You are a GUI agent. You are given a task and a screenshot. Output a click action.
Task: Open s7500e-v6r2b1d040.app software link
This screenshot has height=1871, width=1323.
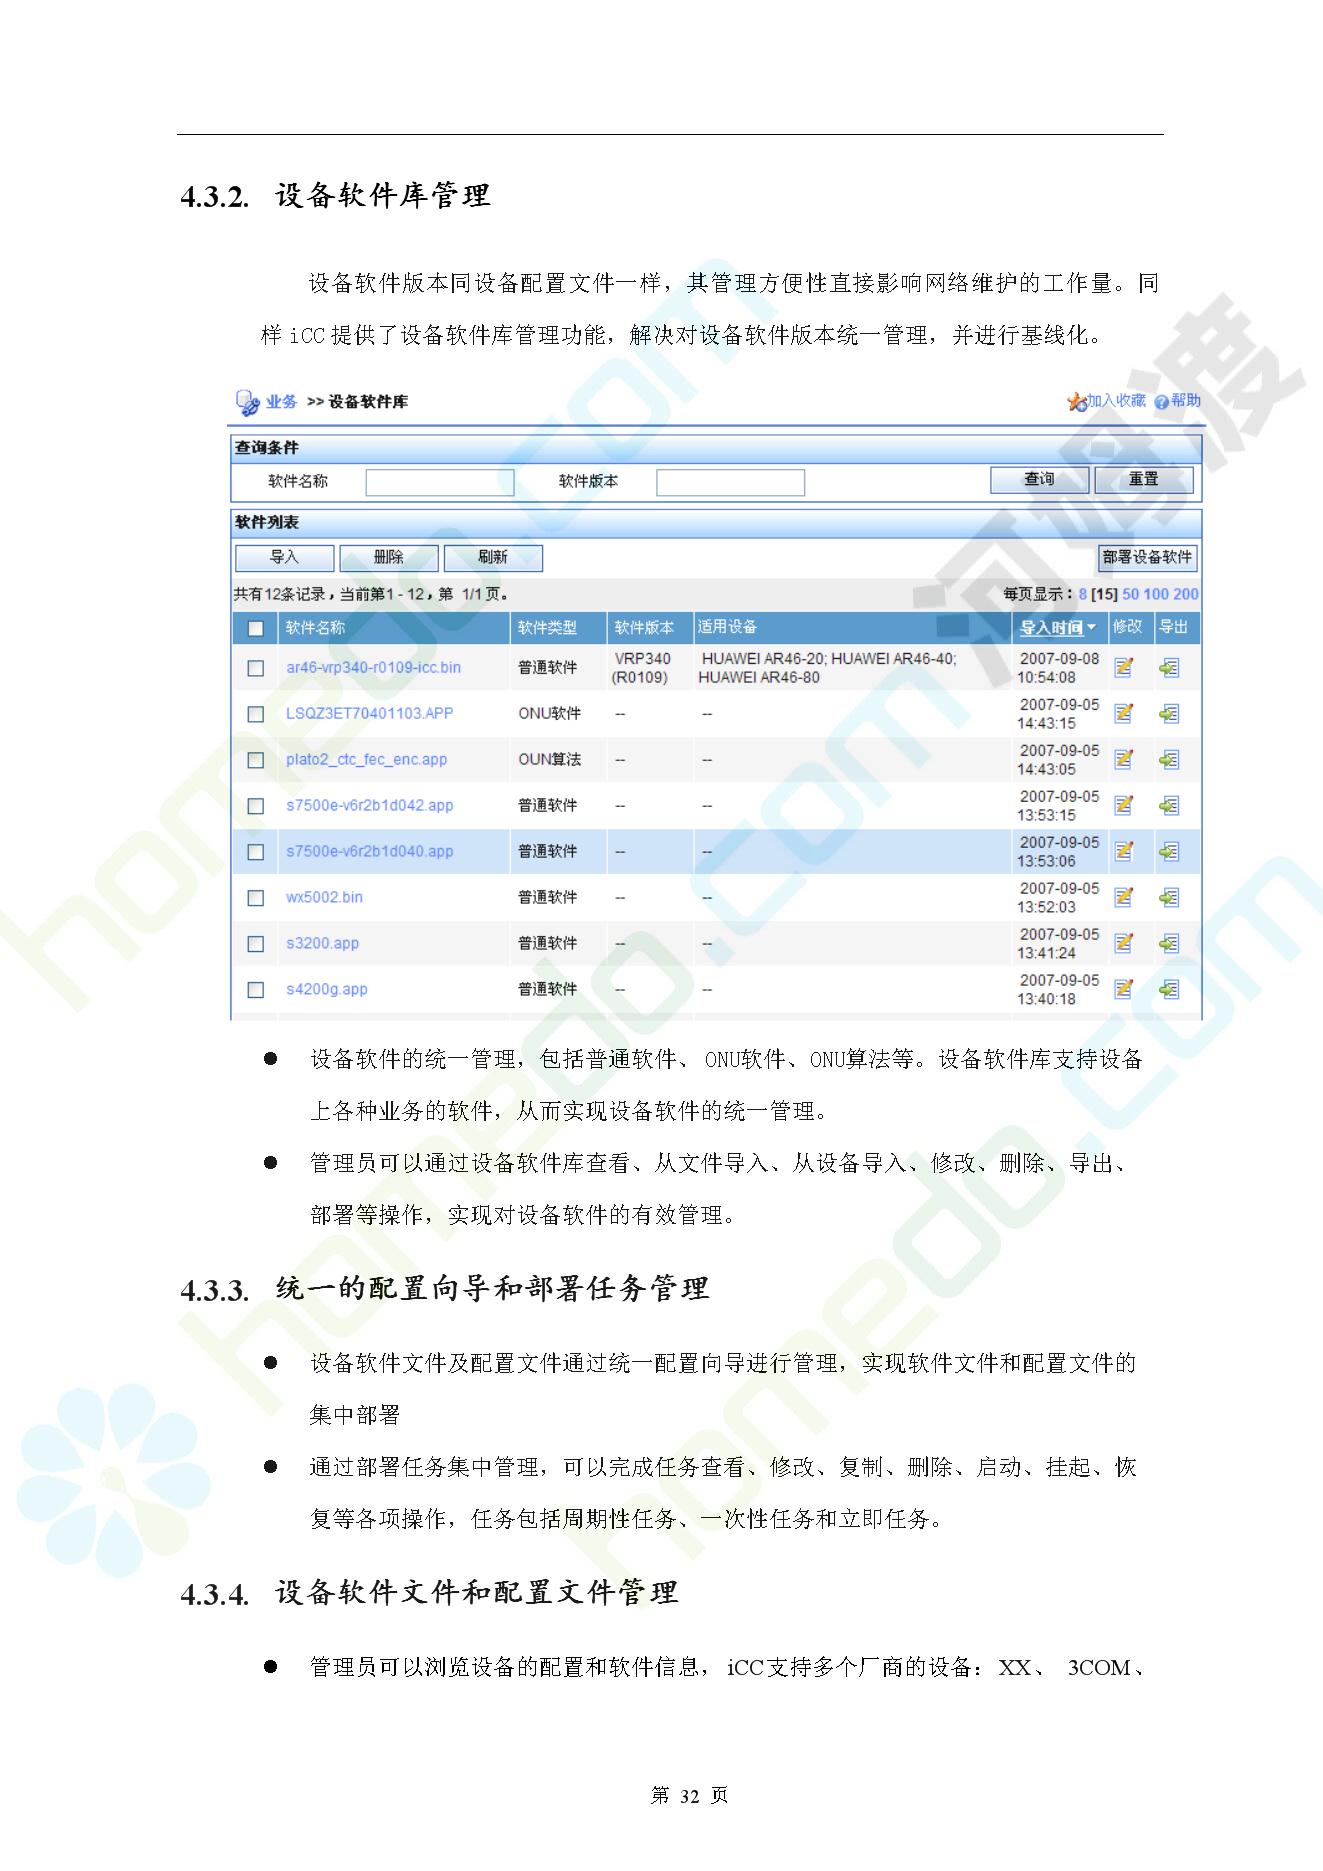tap(369, 851)
